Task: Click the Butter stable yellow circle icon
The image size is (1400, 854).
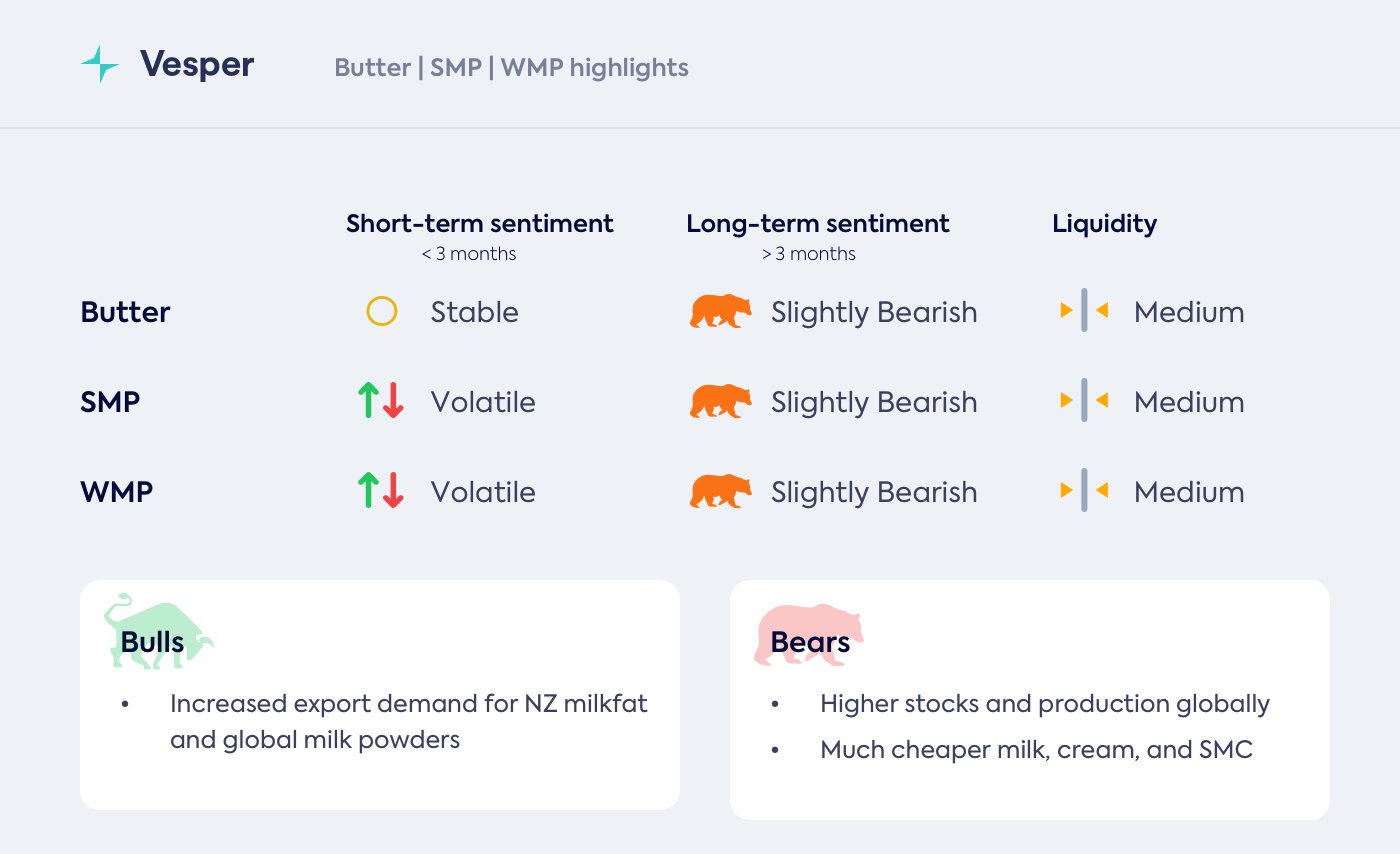Action: 382,312
